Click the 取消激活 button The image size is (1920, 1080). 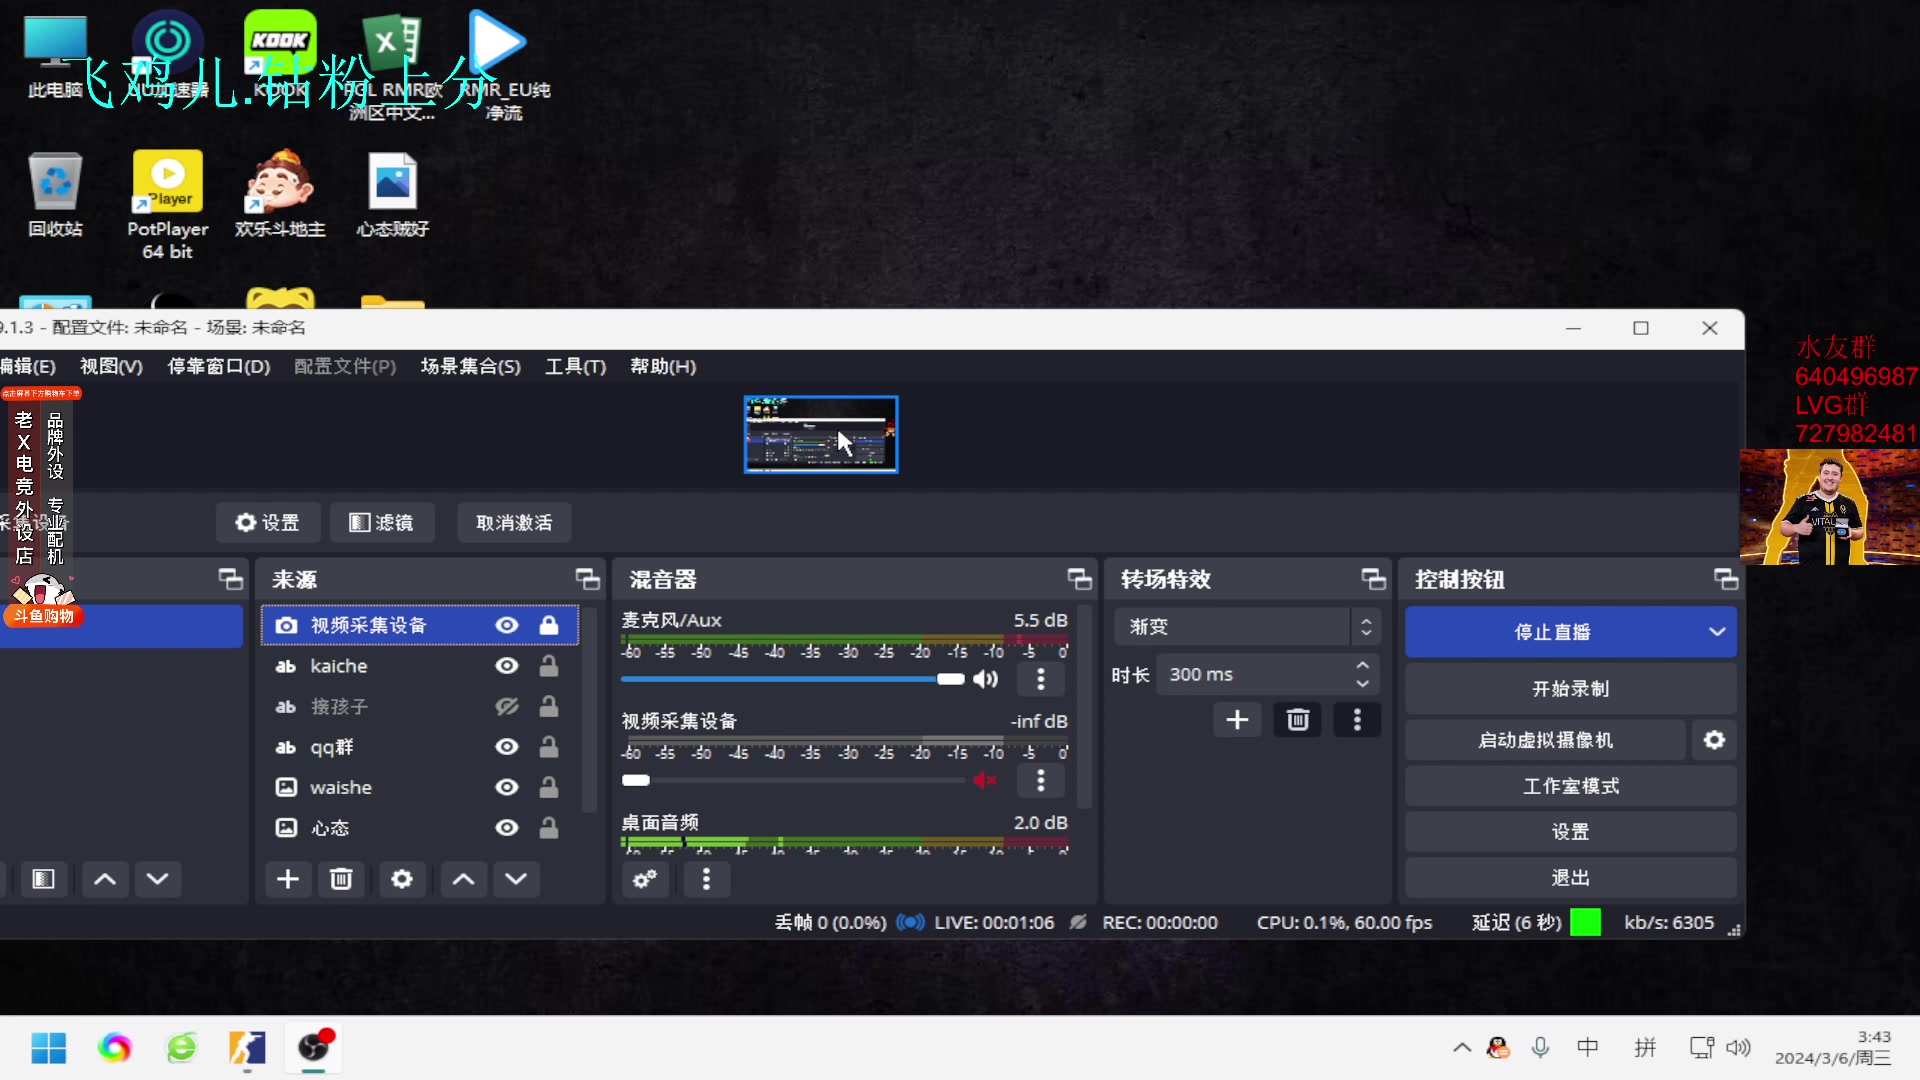click(x=513, y=522)
